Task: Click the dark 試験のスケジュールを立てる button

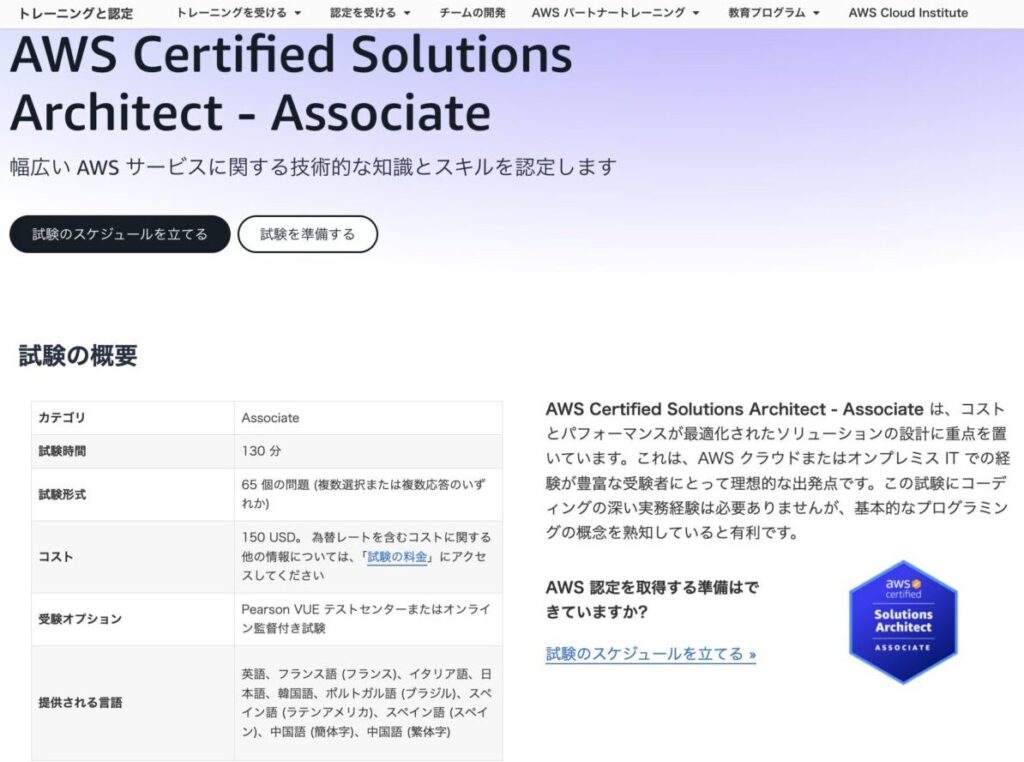Action: (120, 234)
